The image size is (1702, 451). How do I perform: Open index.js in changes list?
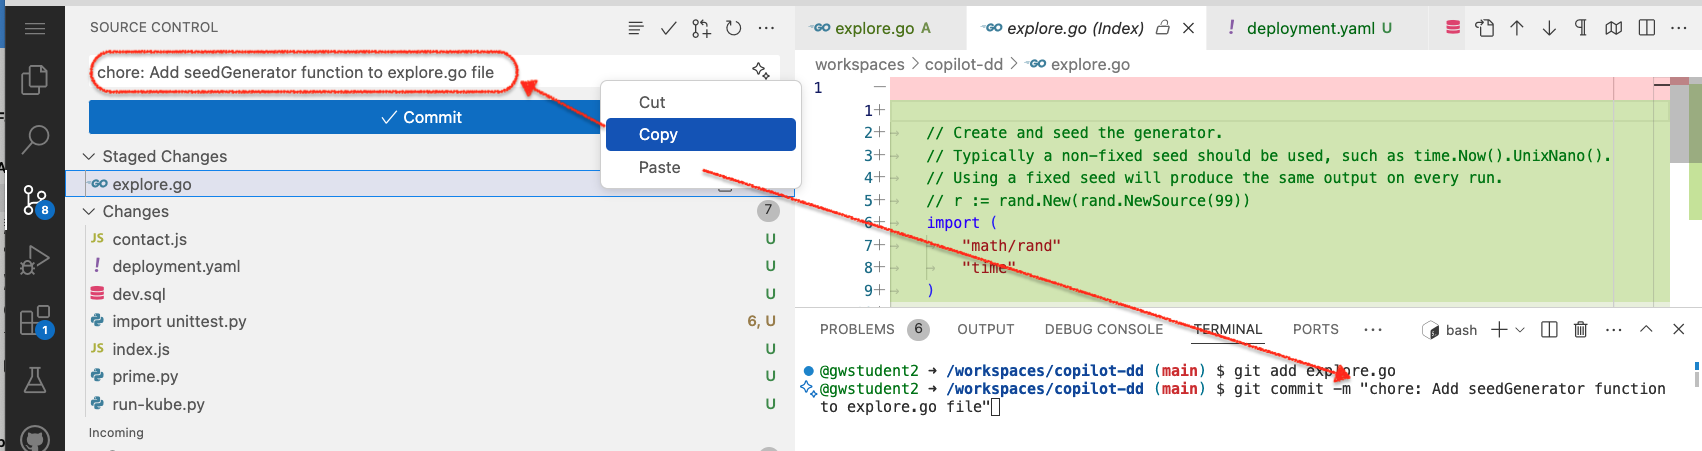pyautogui.click(x=432, y=349)
